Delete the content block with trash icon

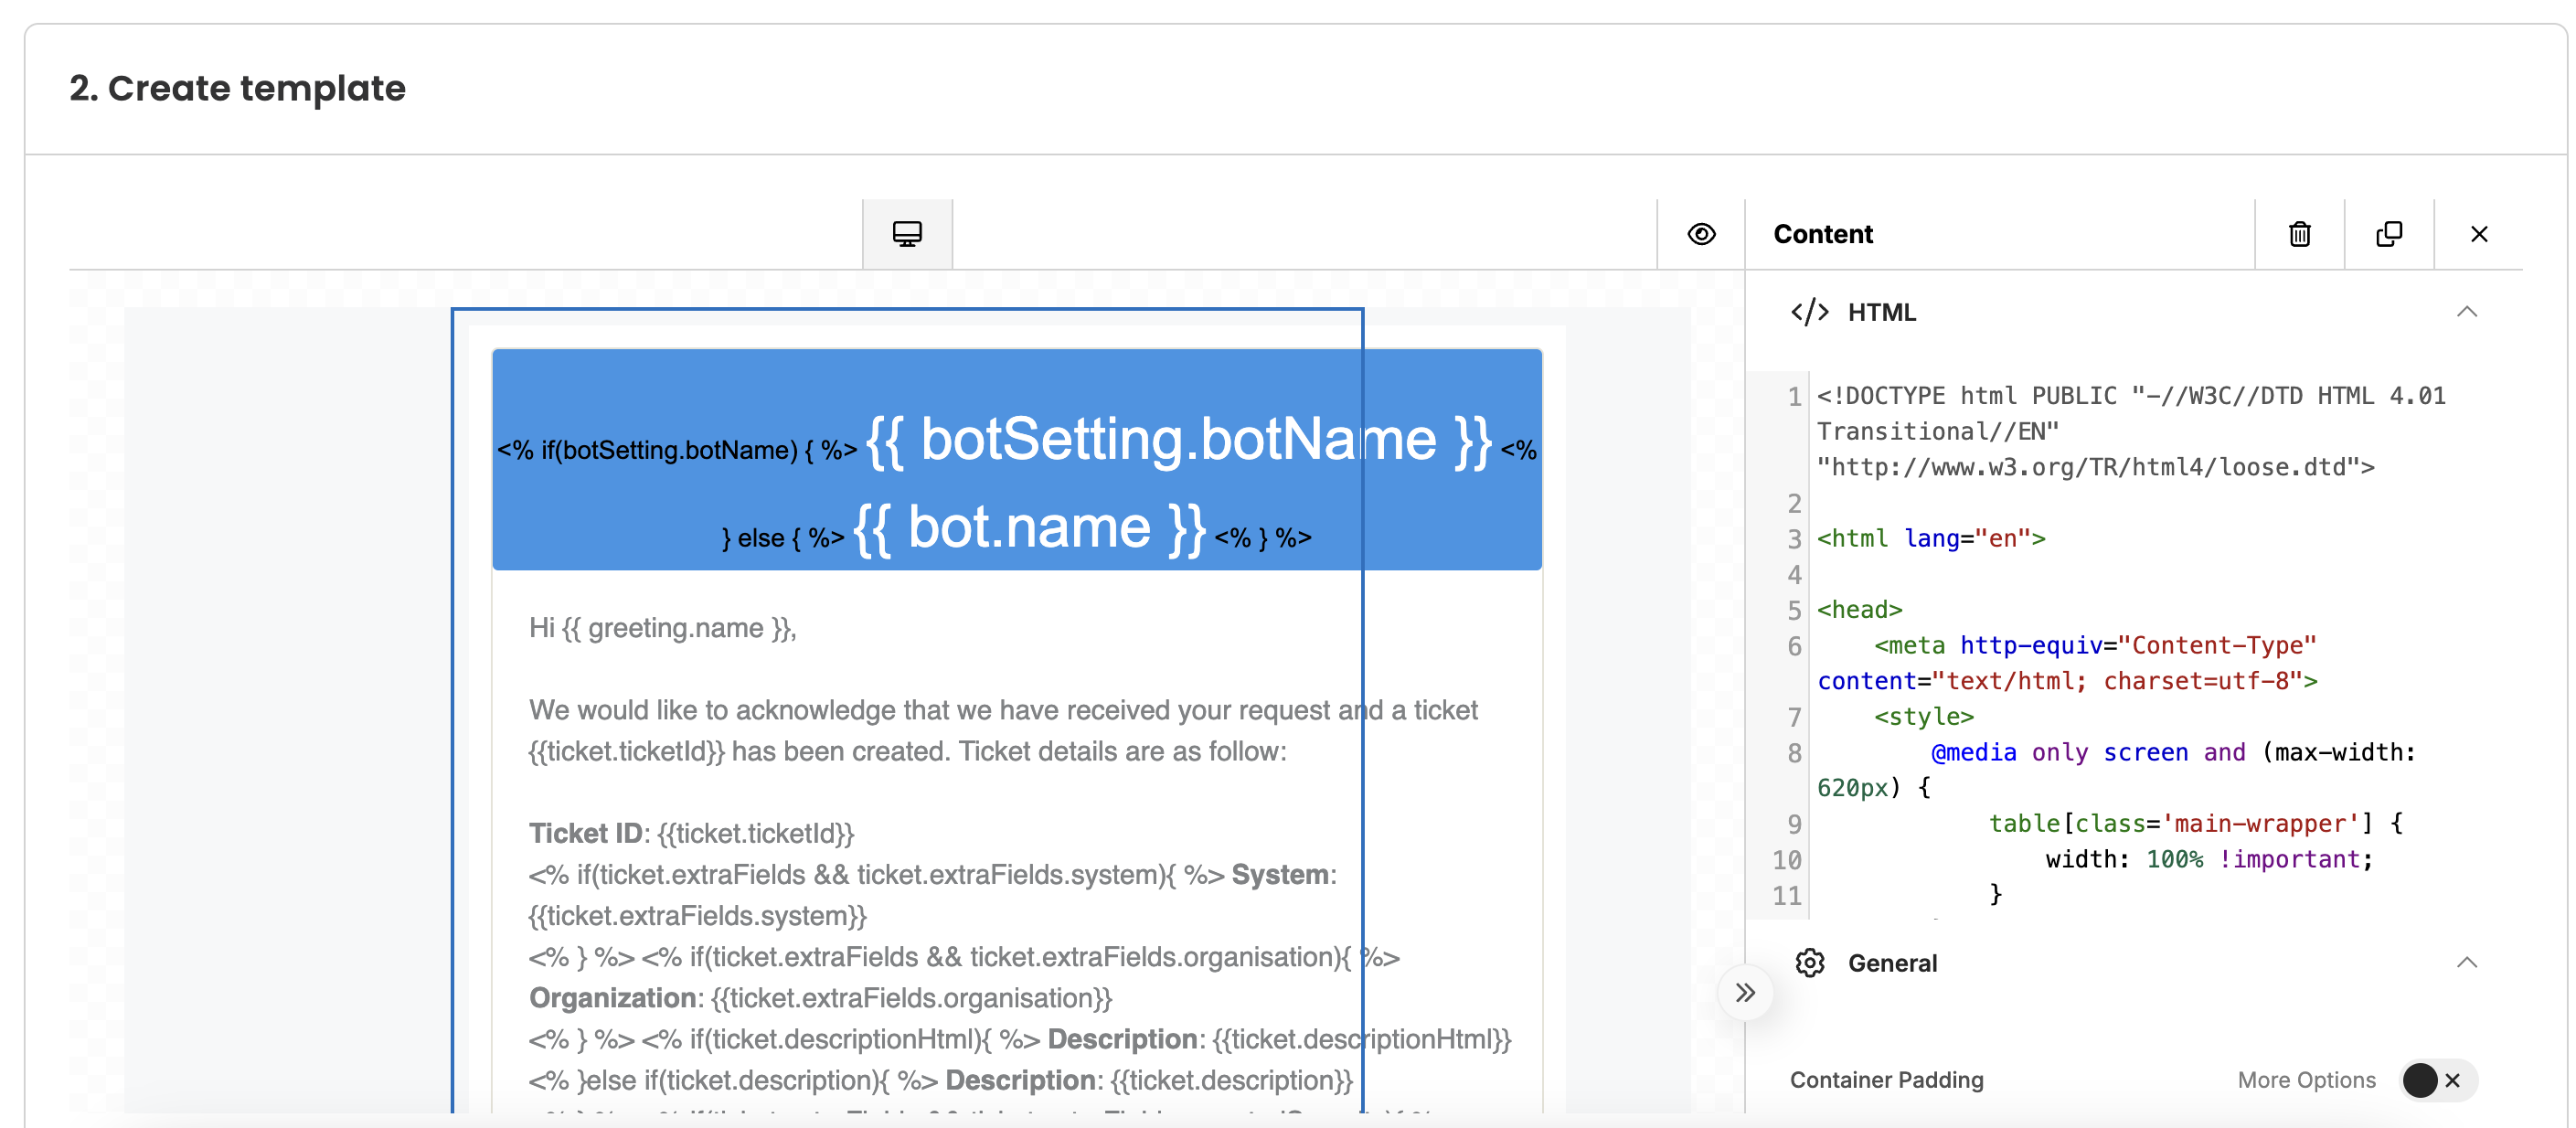point(2299,234)
